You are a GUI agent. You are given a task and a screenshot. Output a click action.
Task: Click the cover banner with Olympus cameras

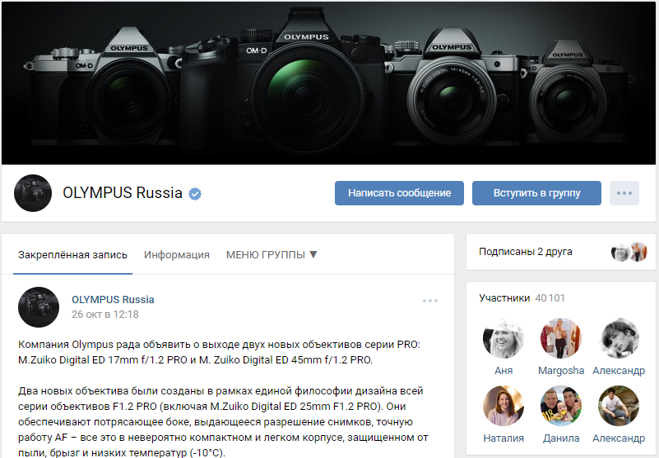pos(329,83)
